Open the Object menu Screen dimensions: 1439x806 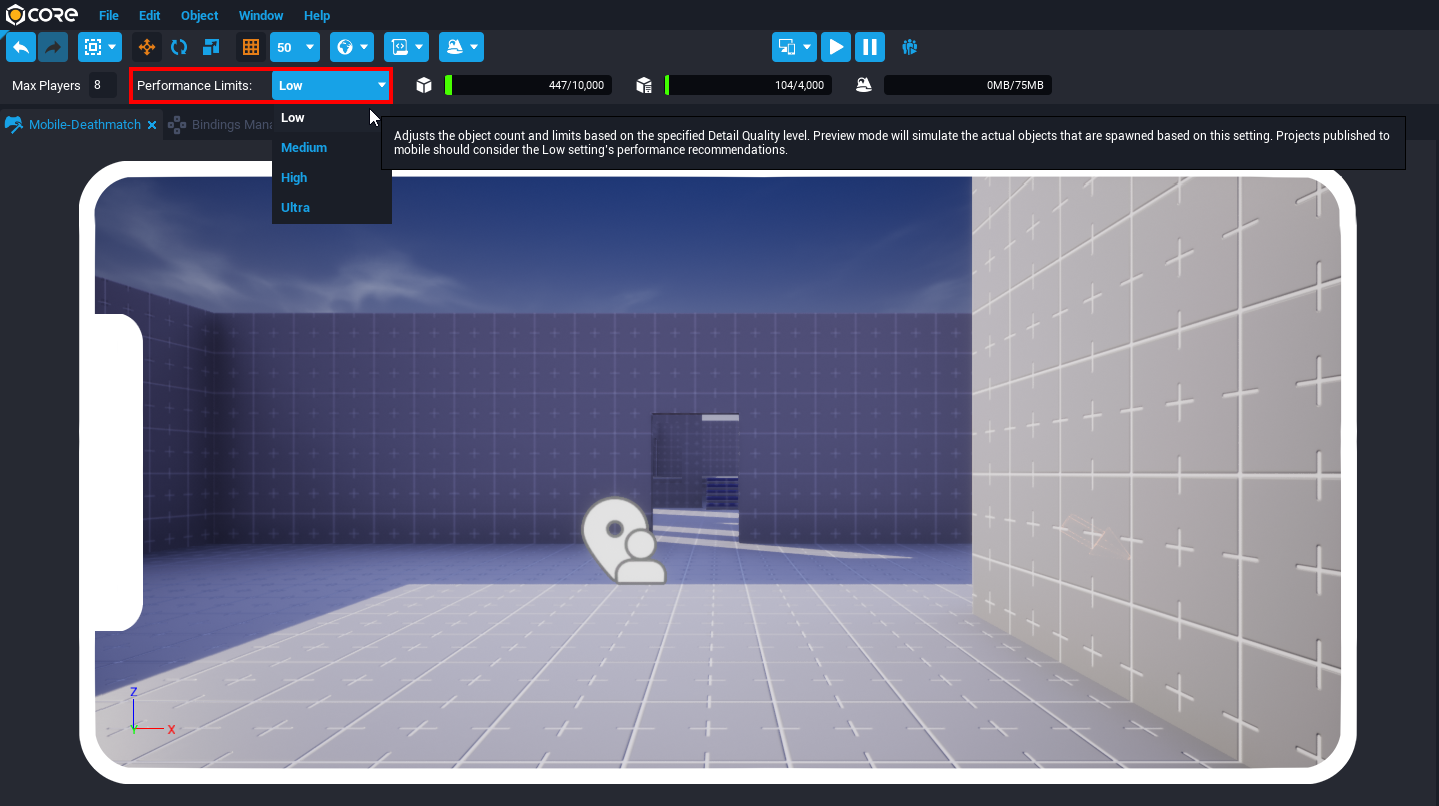coord(199,16)
